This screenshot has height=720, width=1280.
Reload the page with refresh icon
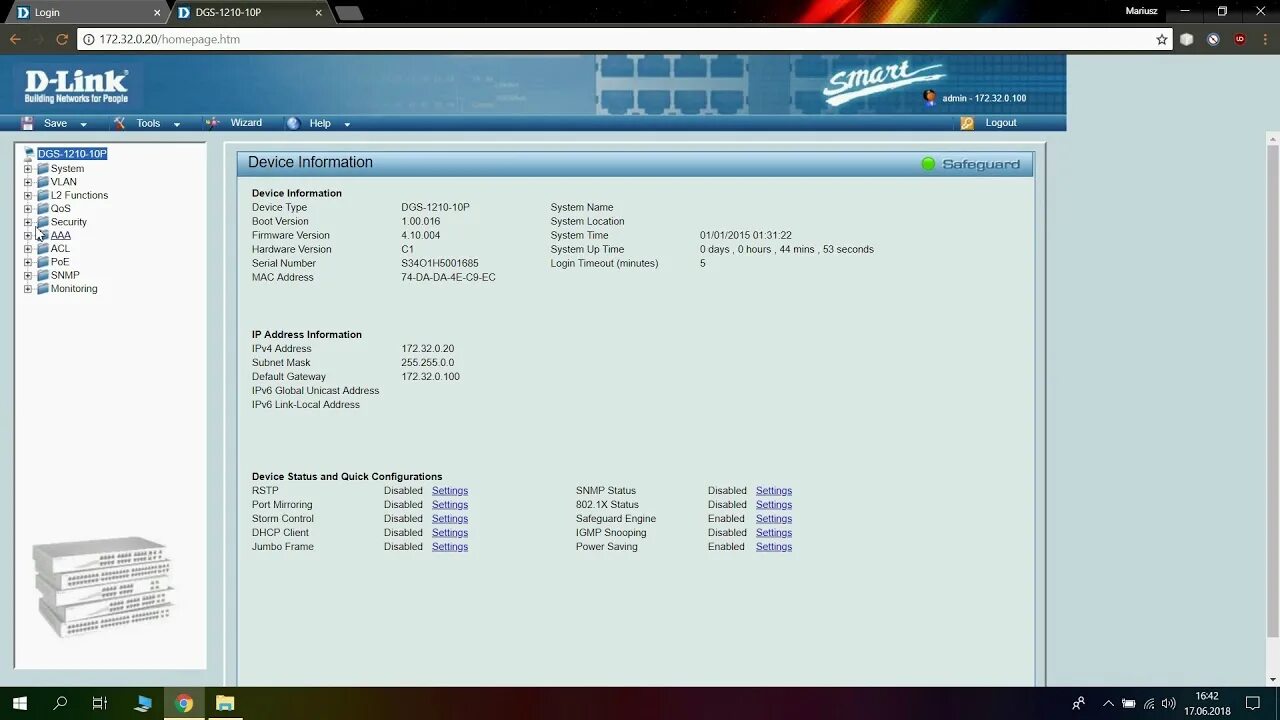point(62,39)
